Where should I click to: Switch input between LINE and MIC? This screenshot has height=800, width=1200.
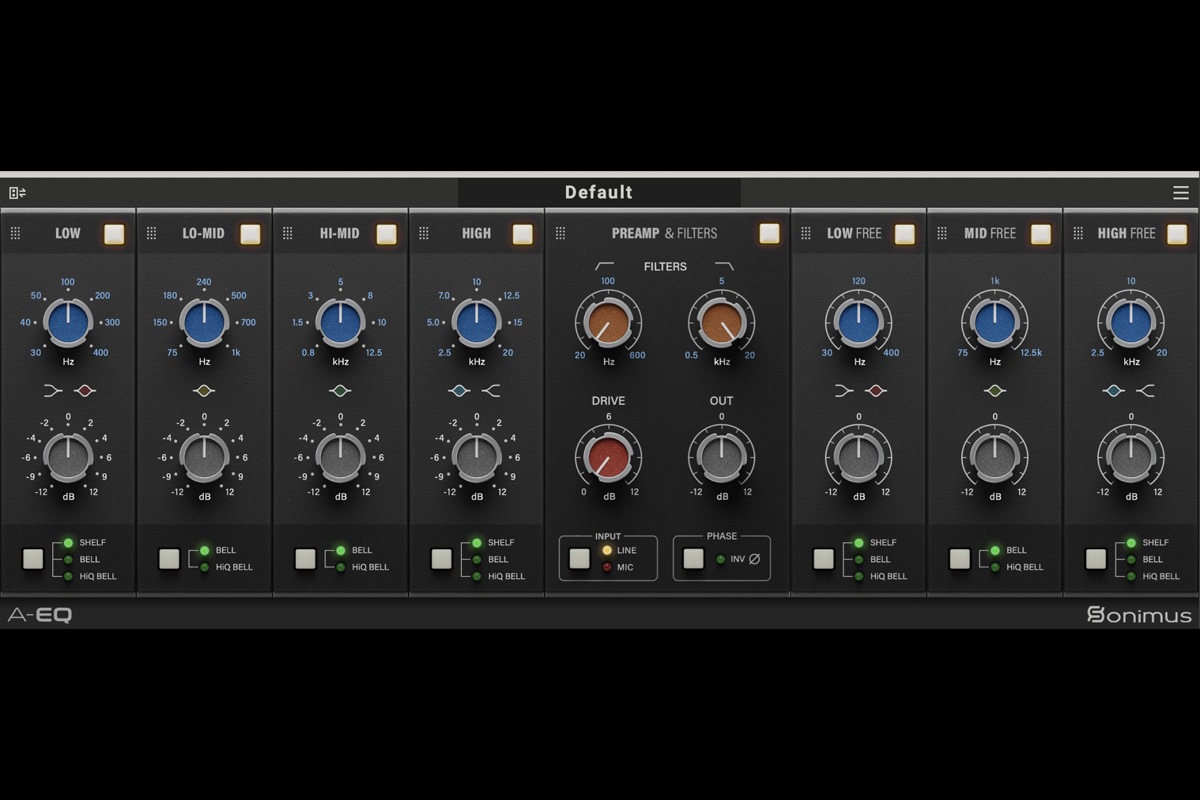pyautogui.click(x=579, y=559)
